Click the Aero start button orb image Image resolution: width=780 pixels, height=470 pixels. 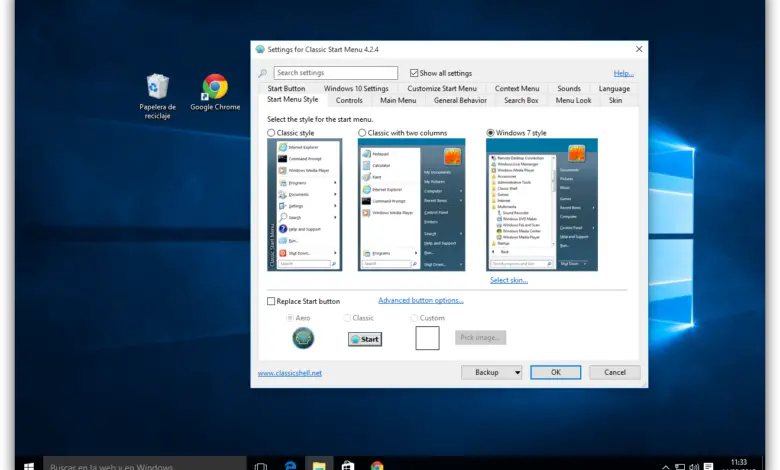click(x=303, y=338)
